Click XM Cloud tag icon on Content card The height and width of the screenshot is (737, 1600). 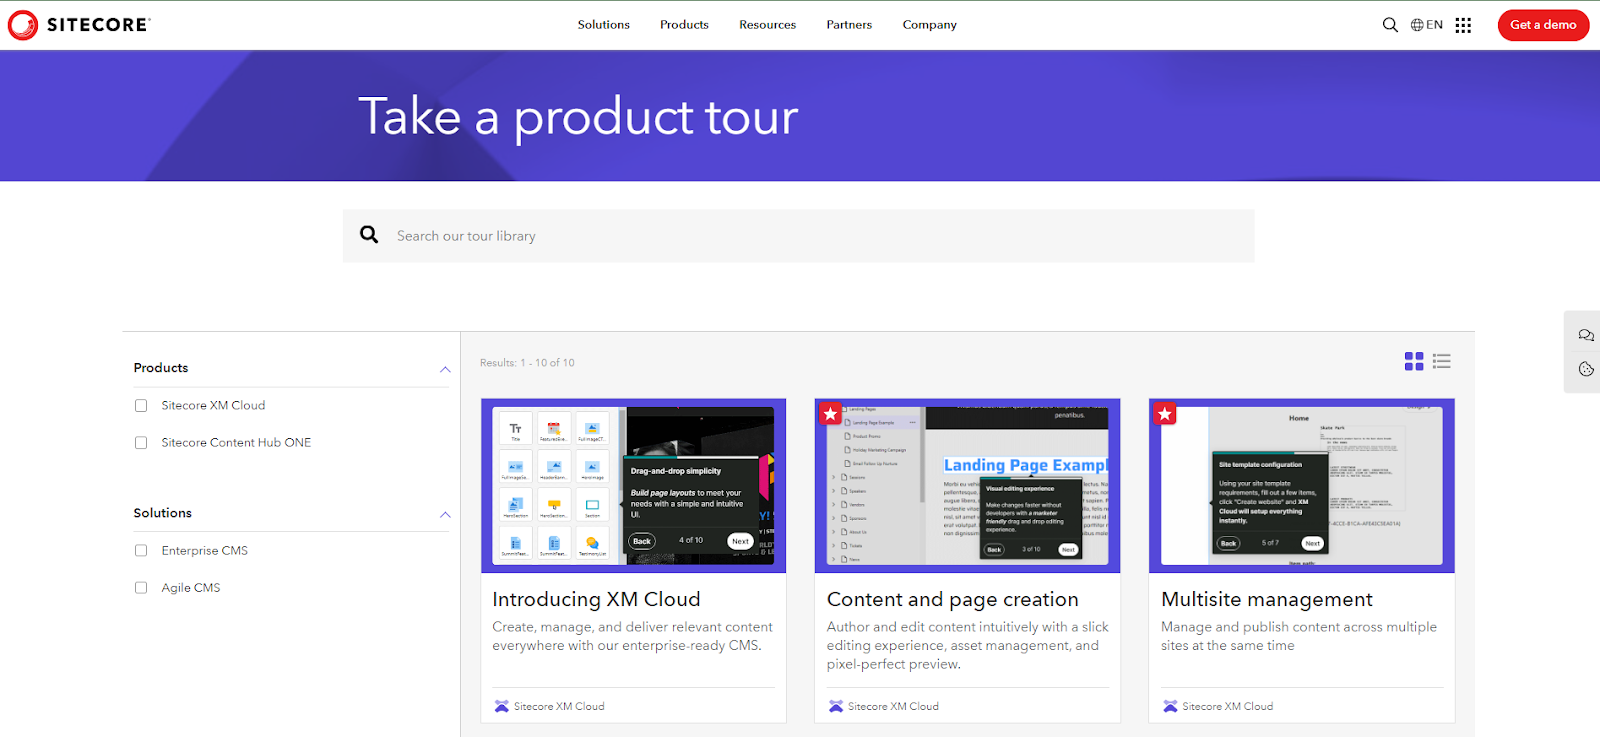pyautogui.click(x=836, y=706)
